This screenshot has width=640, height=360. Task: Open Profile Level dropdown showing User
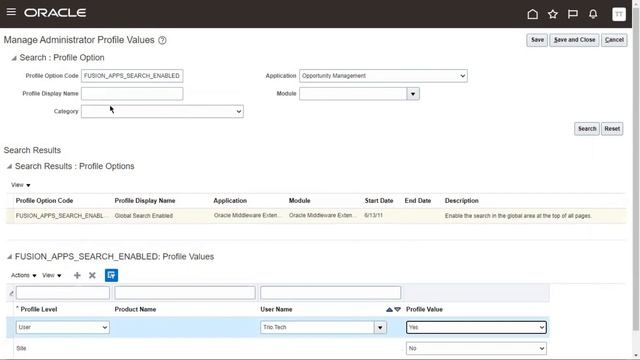coord(62,327)
